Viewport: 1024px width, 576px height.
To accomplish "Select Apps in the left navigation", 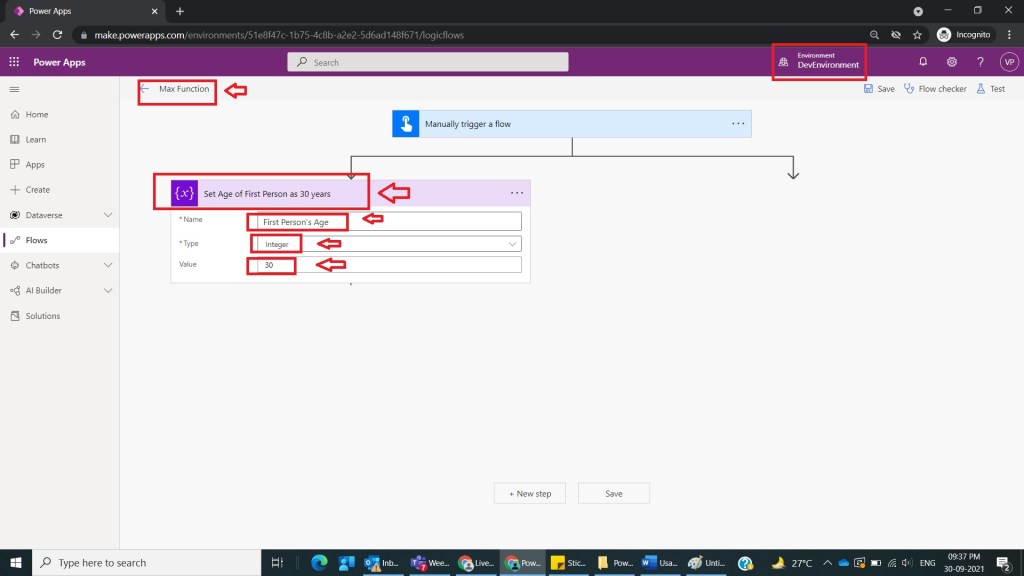I will (35, 165).
